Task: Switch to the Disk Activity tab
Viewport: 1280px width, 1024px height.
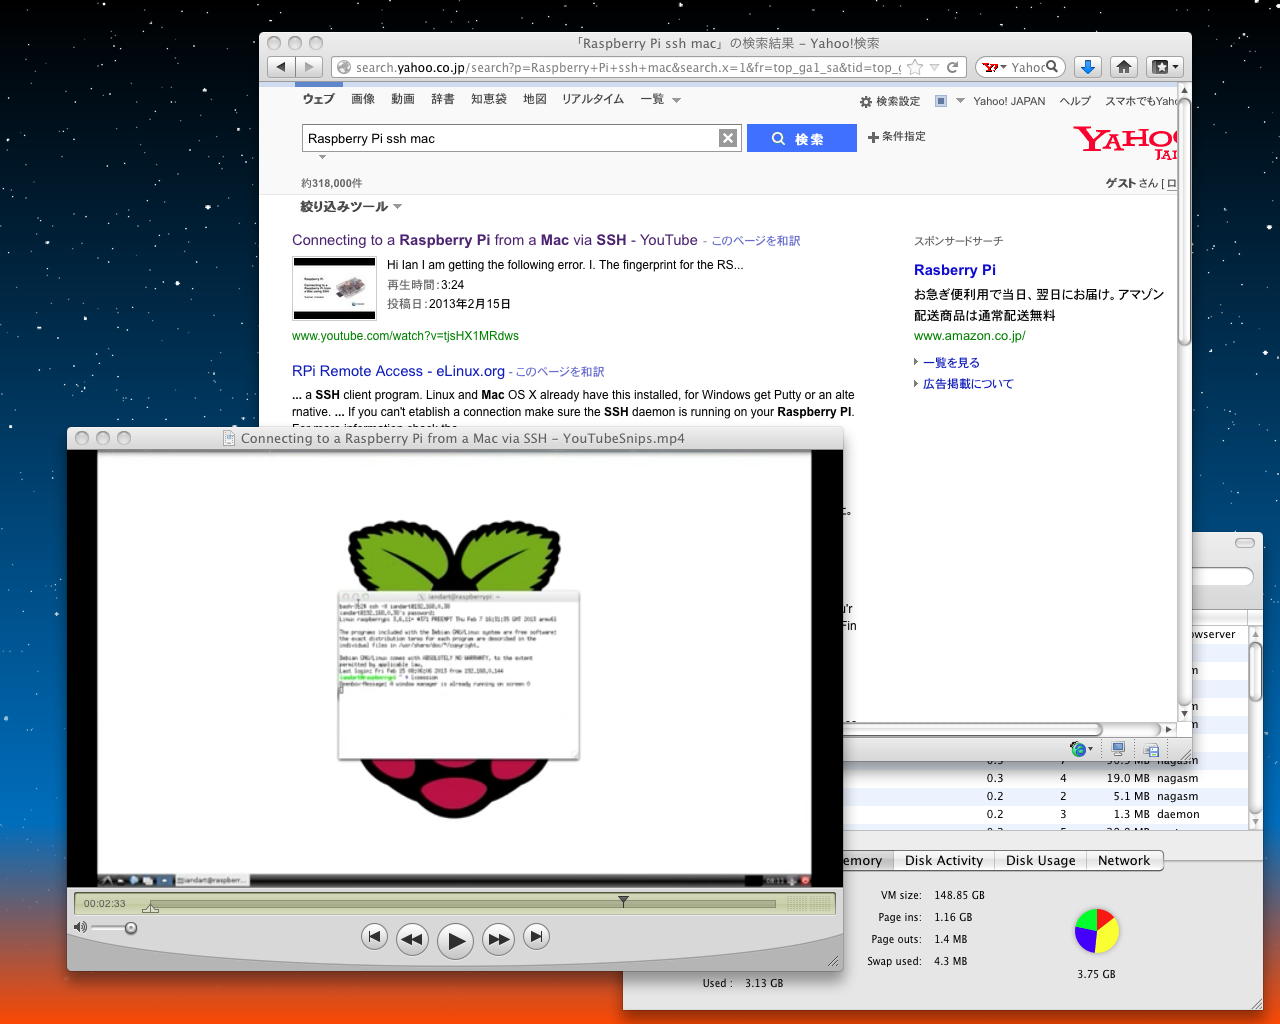Action: (943, 861)
